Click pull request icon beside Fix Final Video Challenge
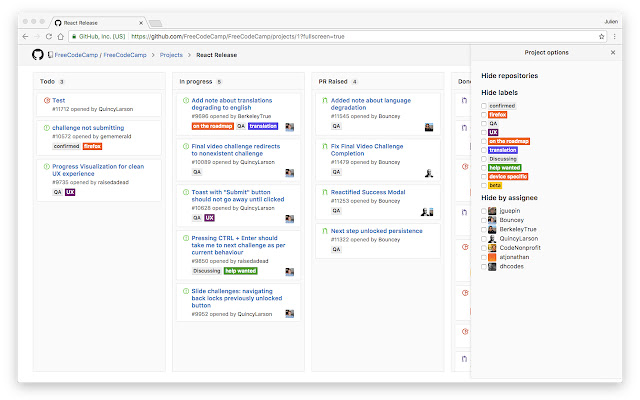Image resolution: width=640 pixels, height=400 pixels. coord(325,146)
